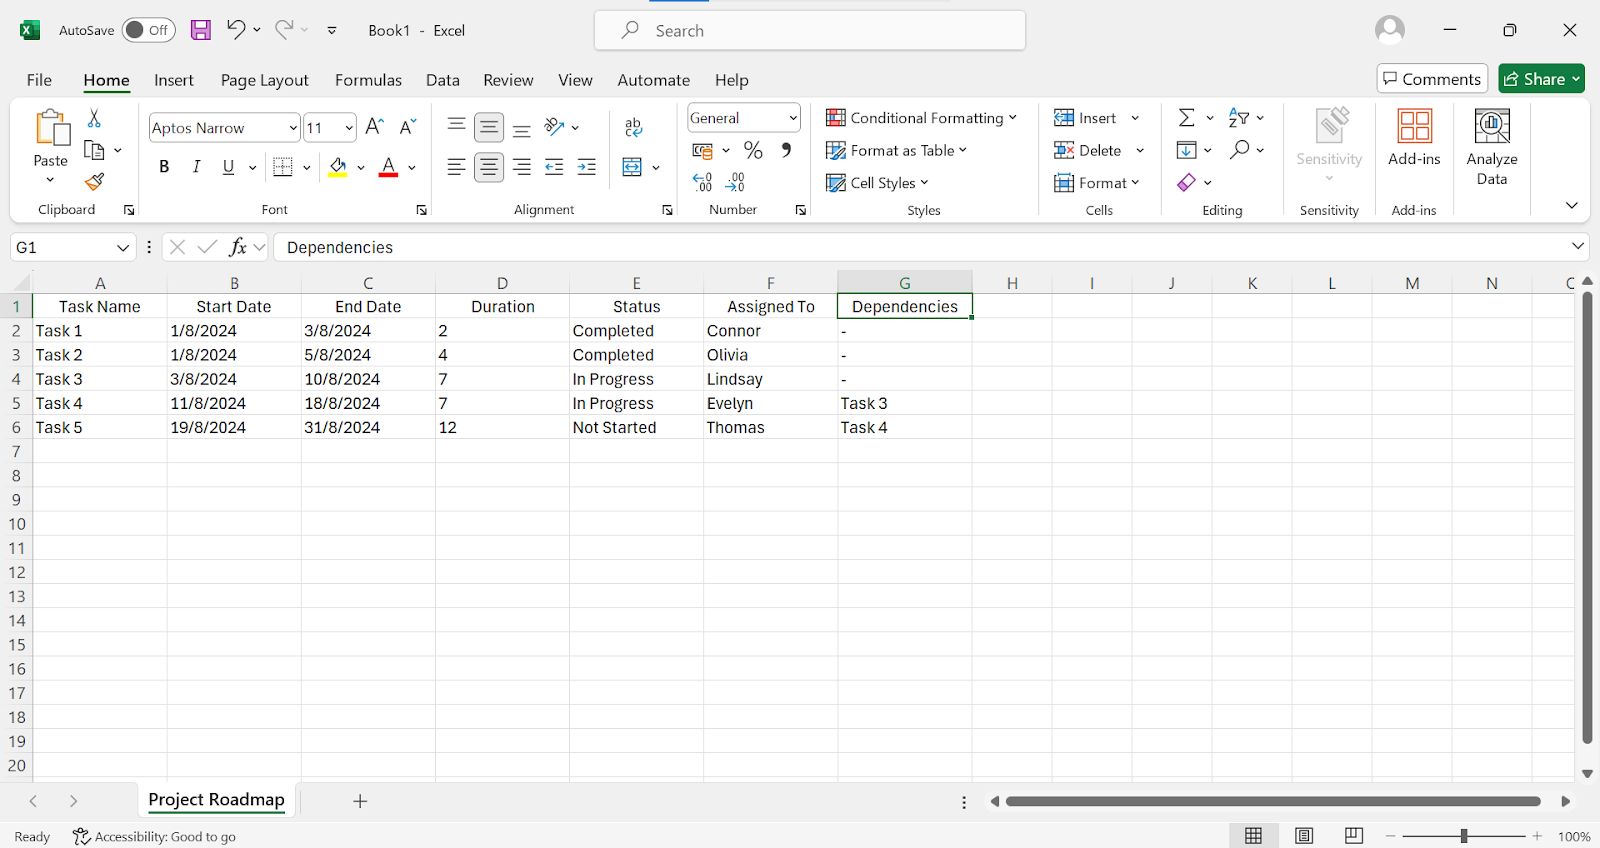Click the Cut scissors icon
The image size is (1600, 848).
[x=94, y=118]
